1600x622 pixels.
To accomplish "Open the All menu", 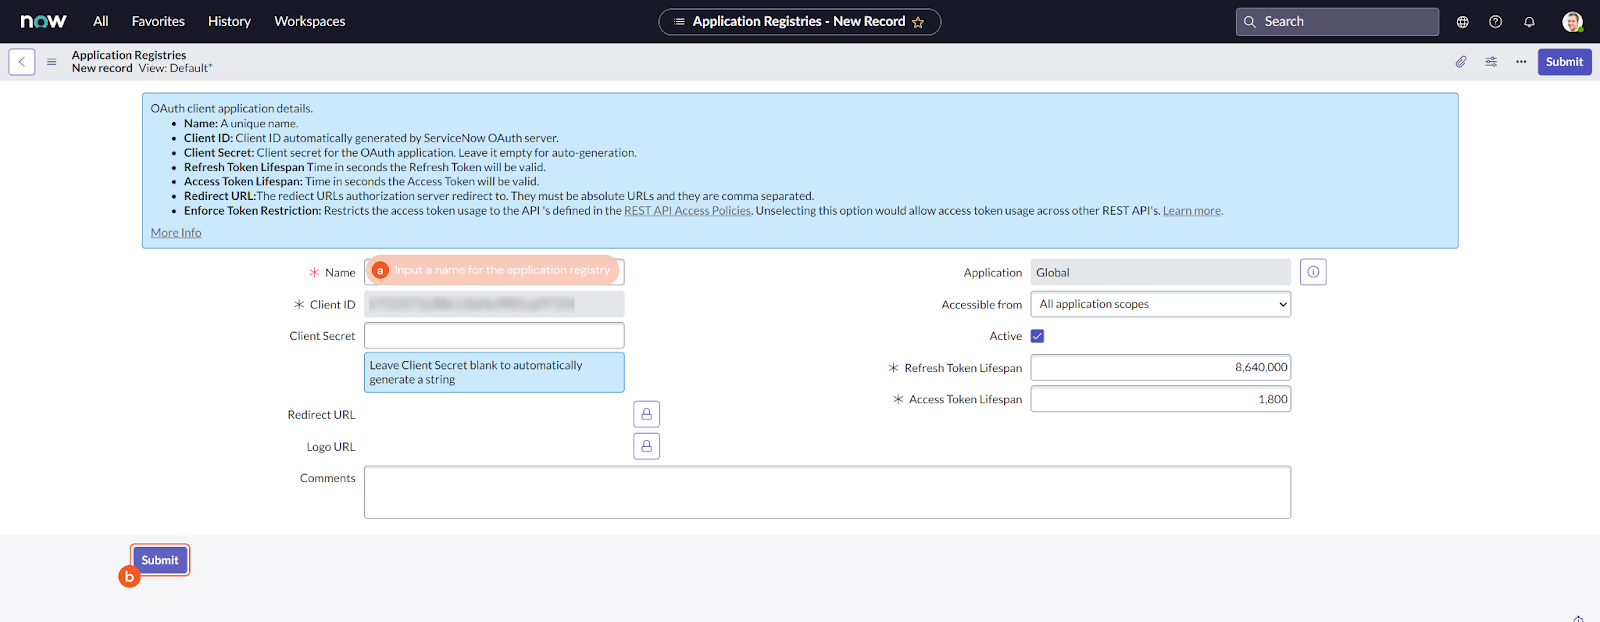I will pos(101,21).
